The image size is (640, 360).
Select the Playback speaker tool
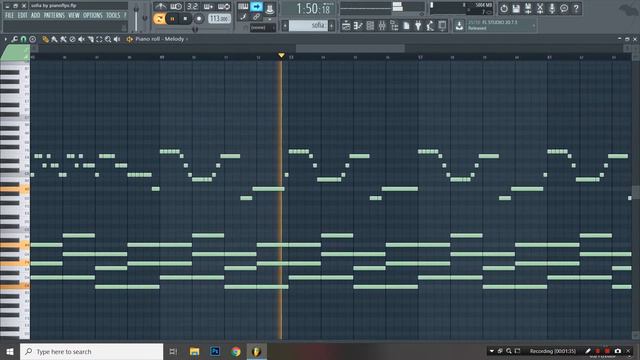[117, 39]
